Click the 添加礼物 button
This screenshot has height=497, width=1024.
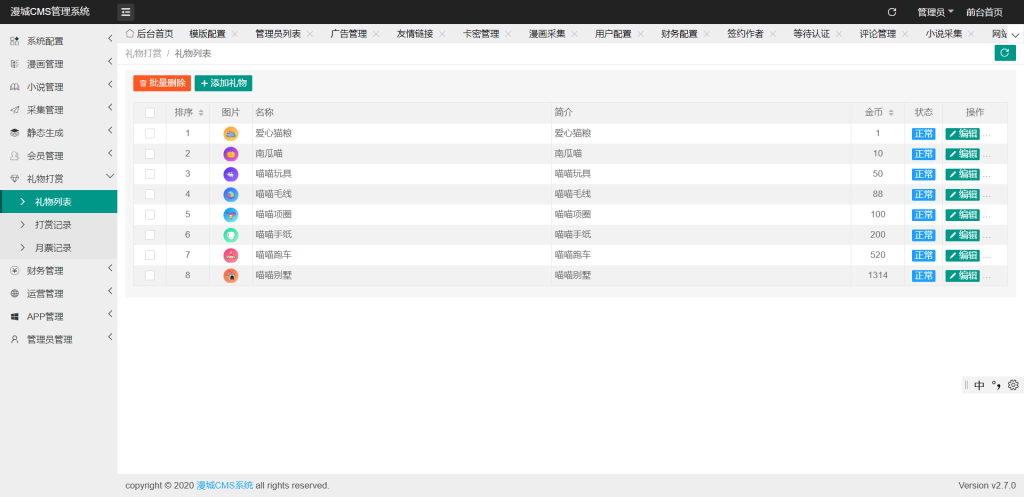pyautogui.click(x=224, y=83)
